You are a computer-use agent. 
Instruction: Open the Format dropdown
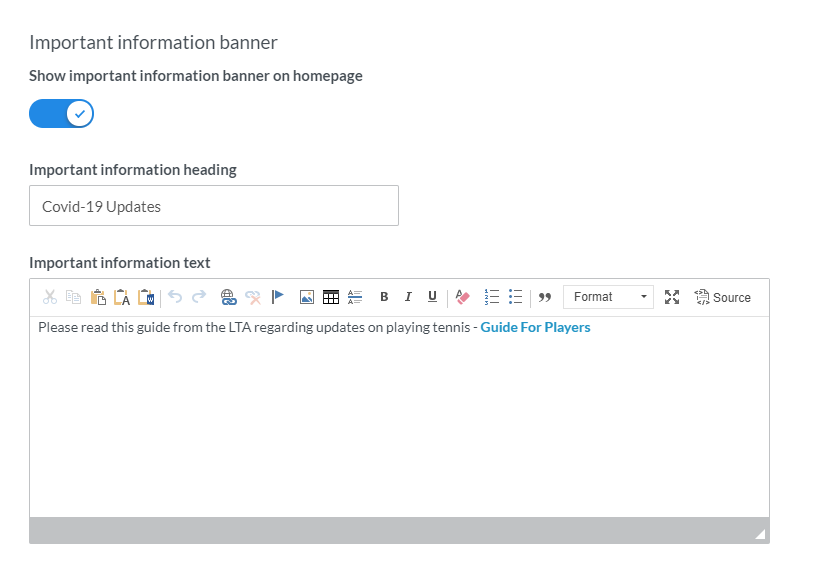[608, 297]
